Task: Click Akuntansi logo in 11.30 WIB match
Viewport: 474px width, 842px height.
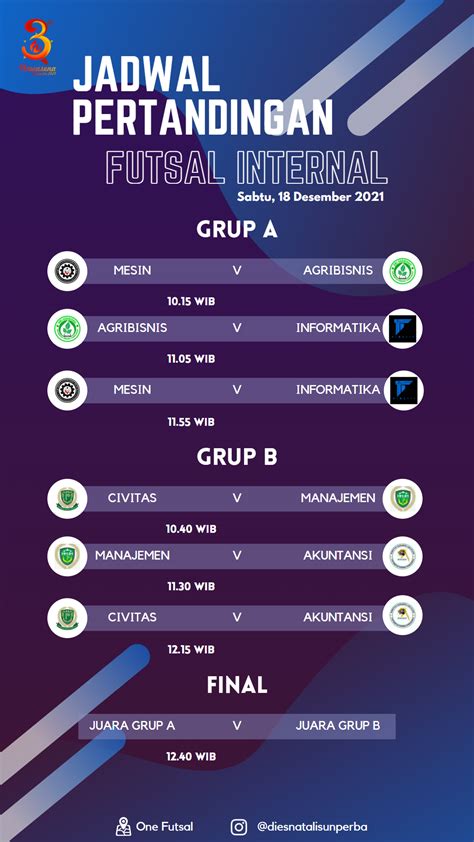Action: pos(403,556)
